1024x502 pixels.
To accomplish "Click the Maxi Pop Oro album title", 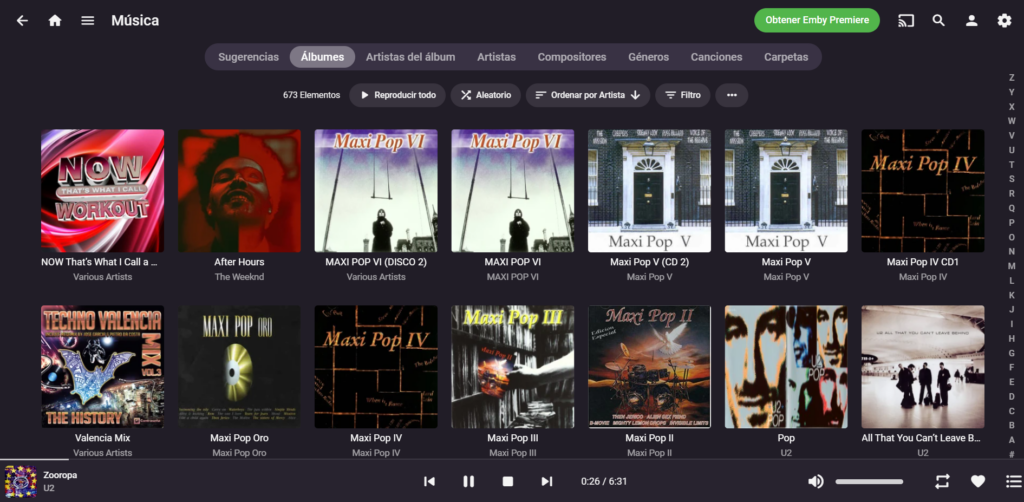I will pyautogui.click(x=240, y=438).
